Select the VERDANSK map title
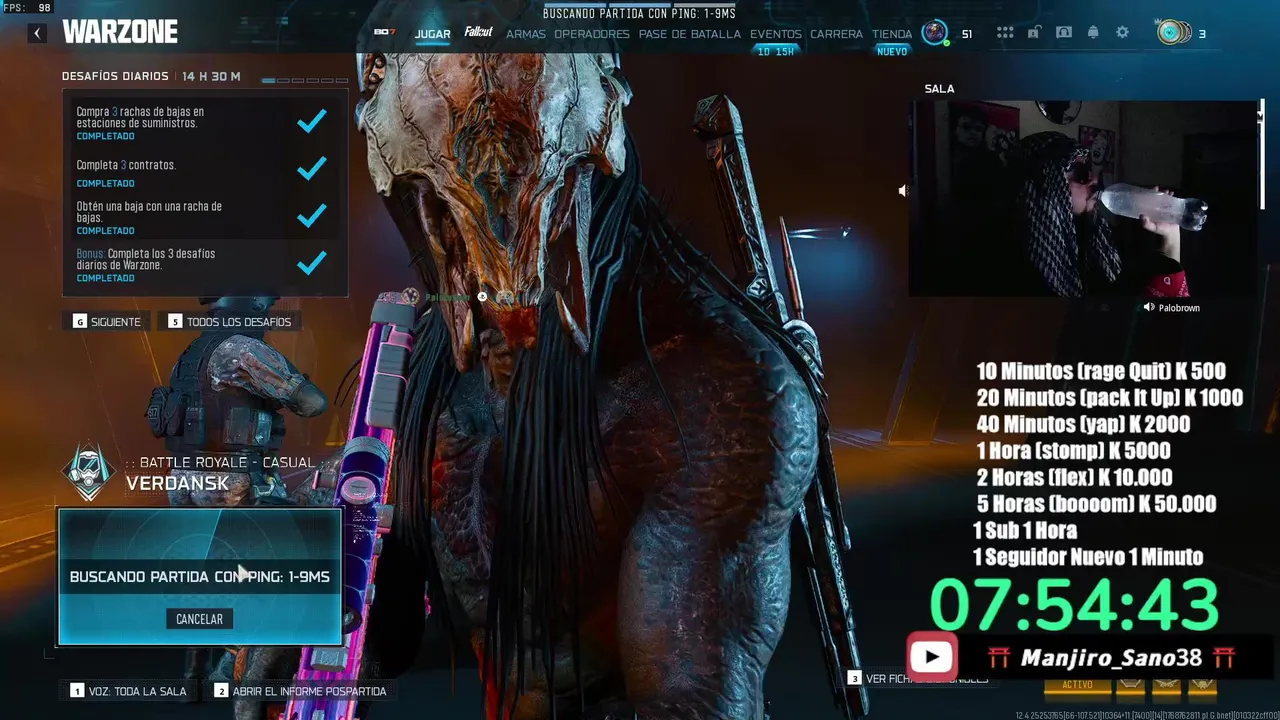This screenshot has width=1280, height=720. [177, 483]
